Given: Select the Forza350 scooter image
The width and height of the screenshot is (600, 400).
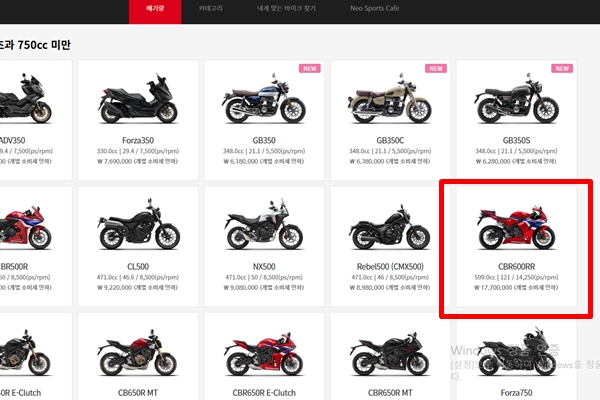Looking at the screenshot, I should point(137,101).
